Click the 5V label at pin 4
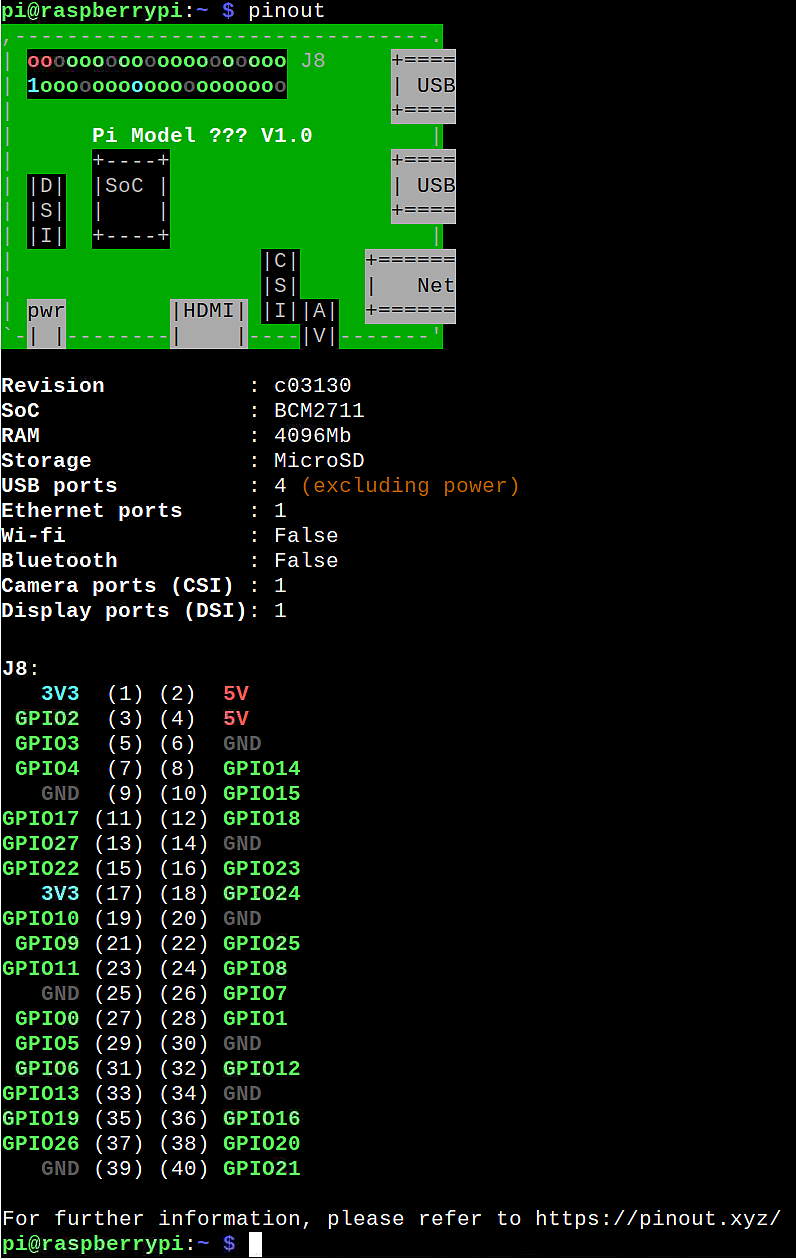The height and width of the screenshot is (1259, 796). (x=235, y=718)
